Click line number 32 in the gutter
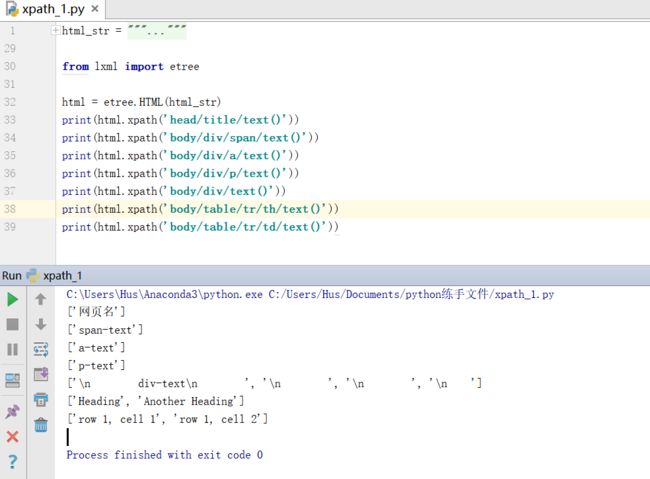Image resolution: width=650 pixels, height=479 pixels. pyautogui.click(x=10, y=102)
